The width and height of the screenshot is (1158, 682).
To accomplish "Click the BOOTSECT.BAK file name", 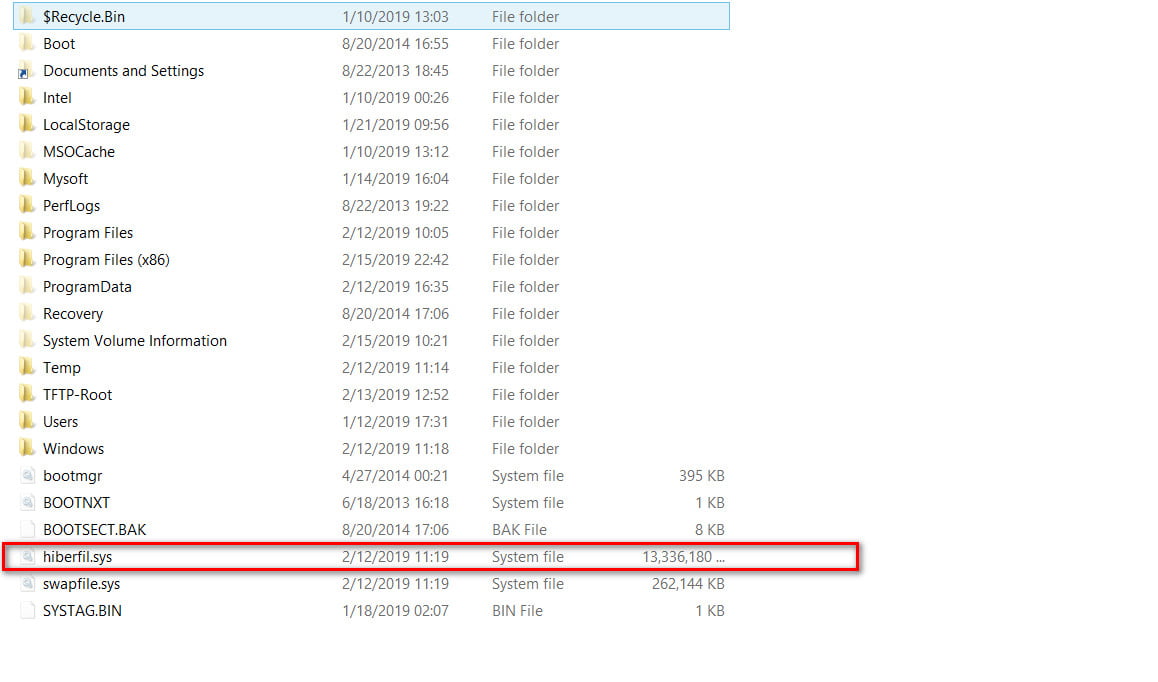I will tap(94, 530).
